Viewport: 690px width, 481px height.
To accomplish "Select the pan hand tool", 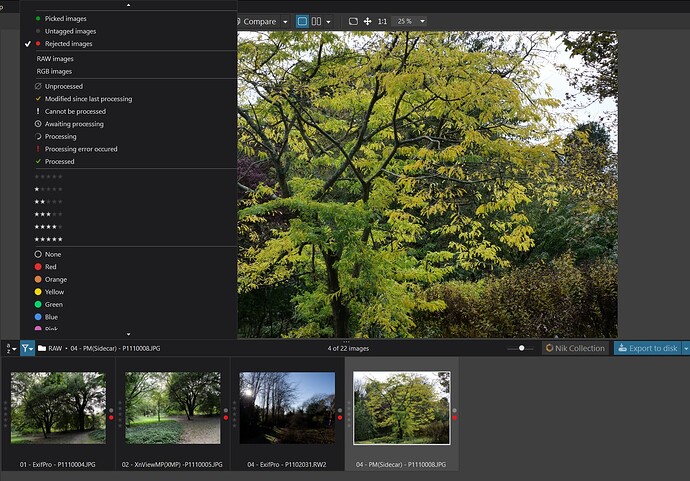I will [x=367, y=21].
